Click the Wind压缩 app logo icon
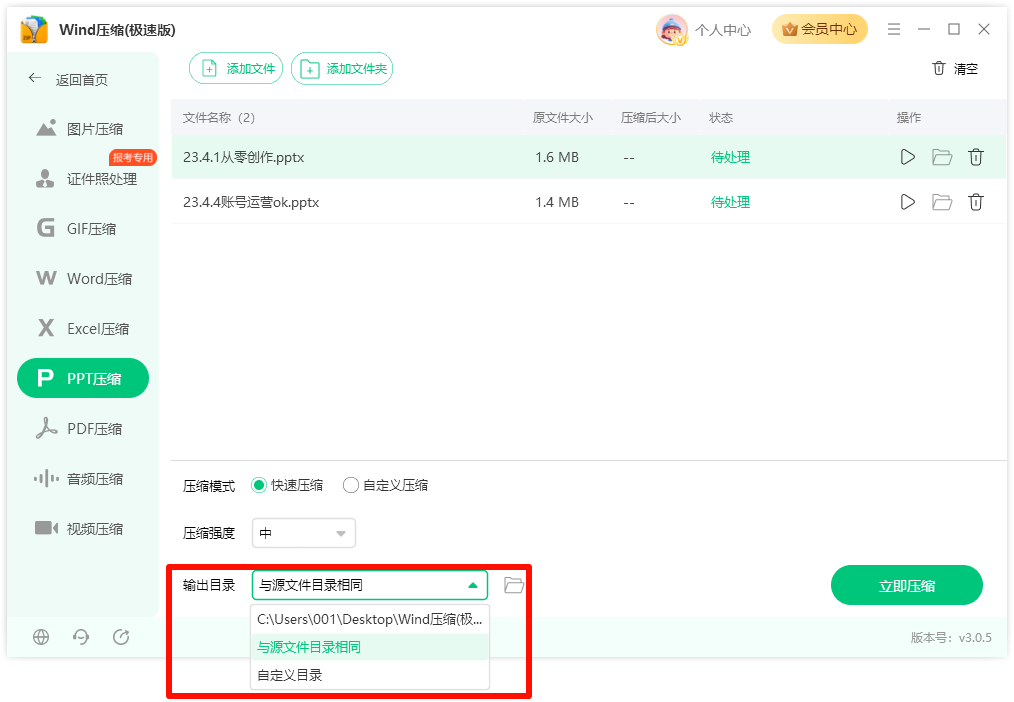The image size is (1014, 702). [x=34, y=30]
